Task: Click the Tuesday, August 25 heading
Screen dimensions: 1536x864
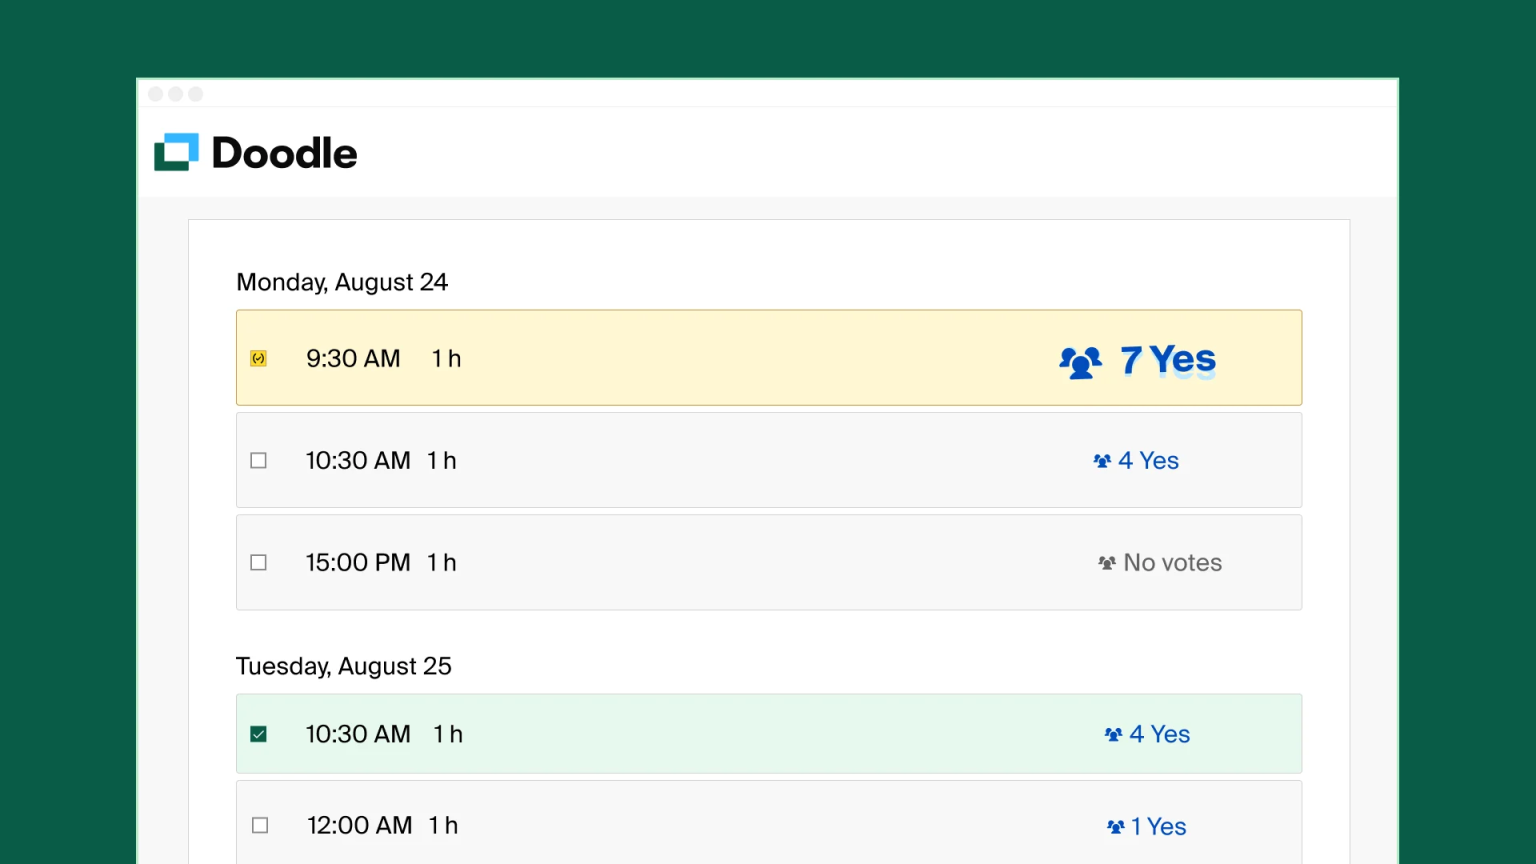Action: tap(344, 666)
